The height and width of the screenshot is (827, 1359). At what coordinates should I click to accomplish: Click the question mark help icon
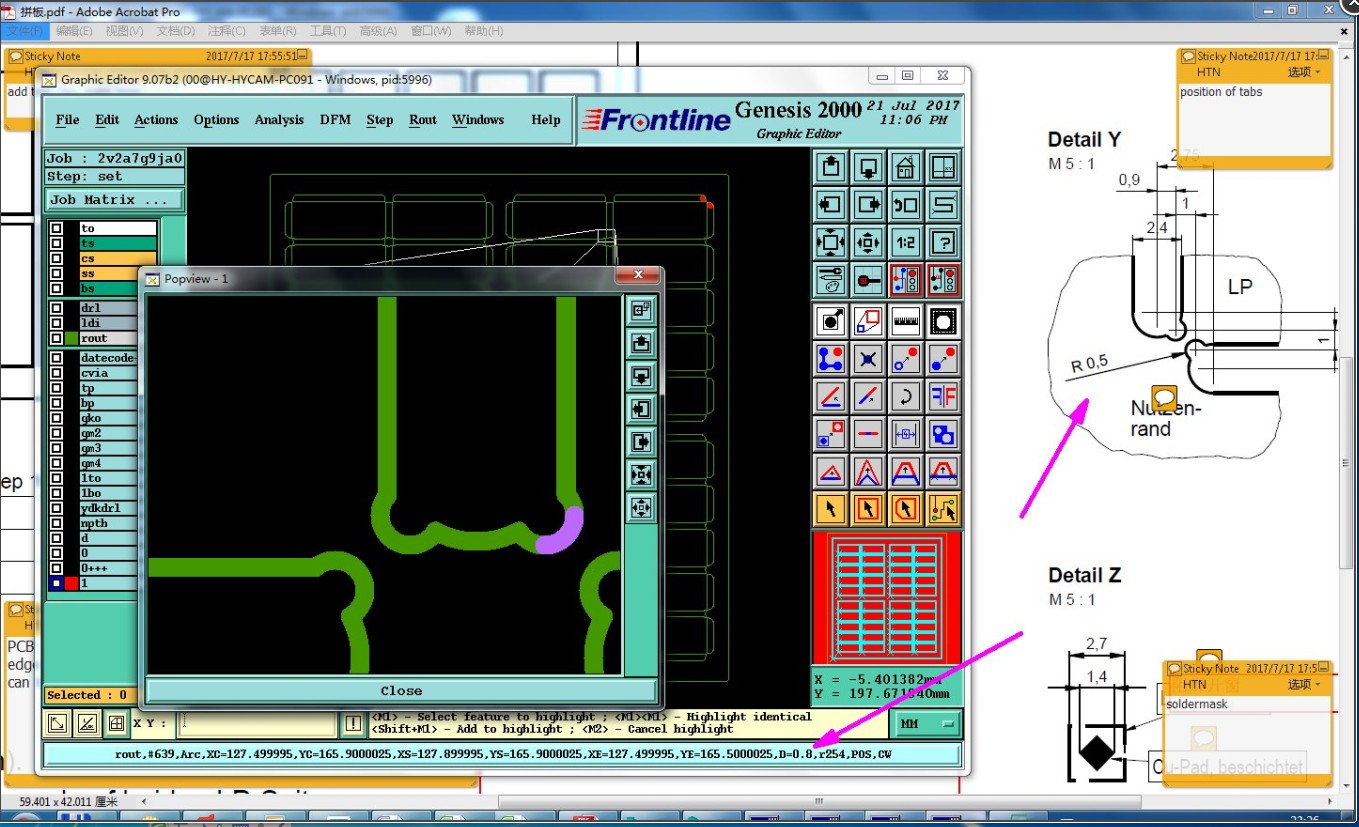click(942, 241)
